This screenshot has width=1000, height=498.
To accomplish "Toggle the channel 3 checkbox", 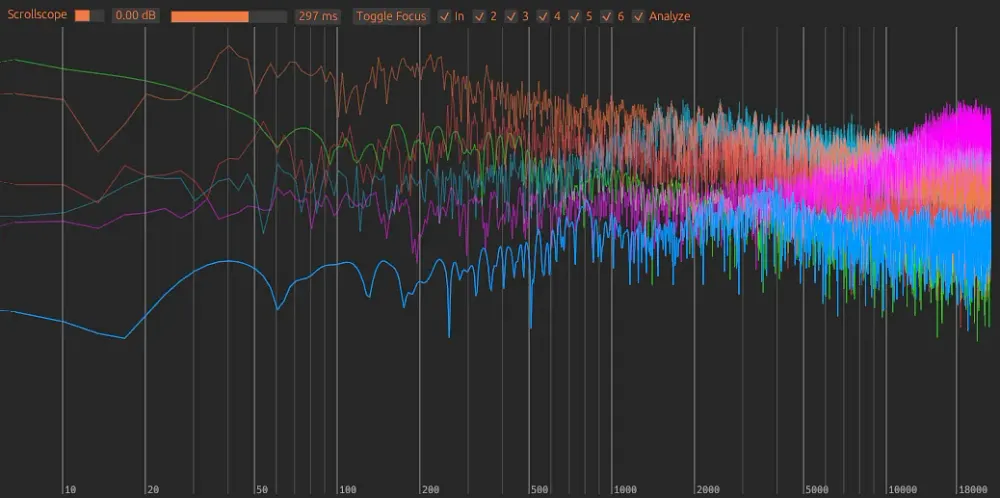I will [511, 16].
